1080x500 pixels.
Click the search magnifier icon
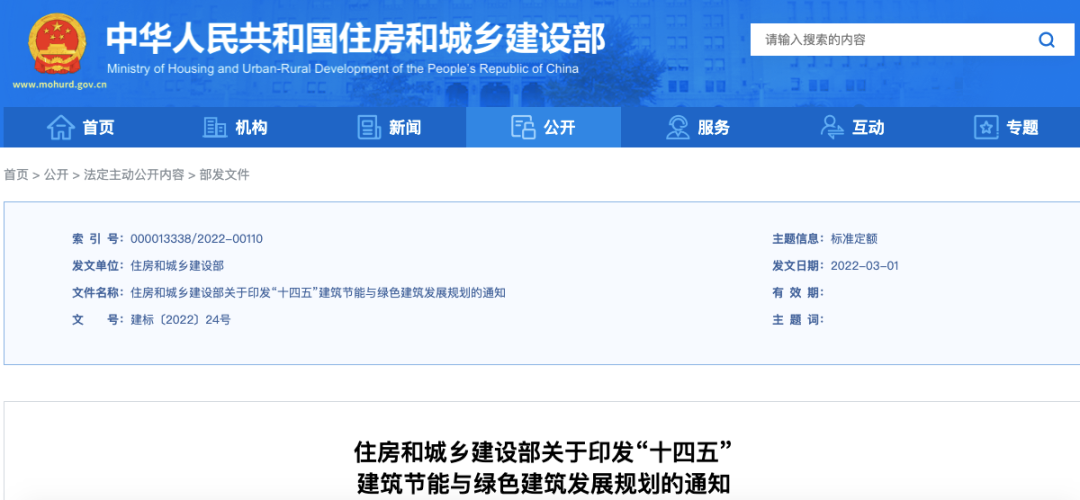[x=1046, y=40]
